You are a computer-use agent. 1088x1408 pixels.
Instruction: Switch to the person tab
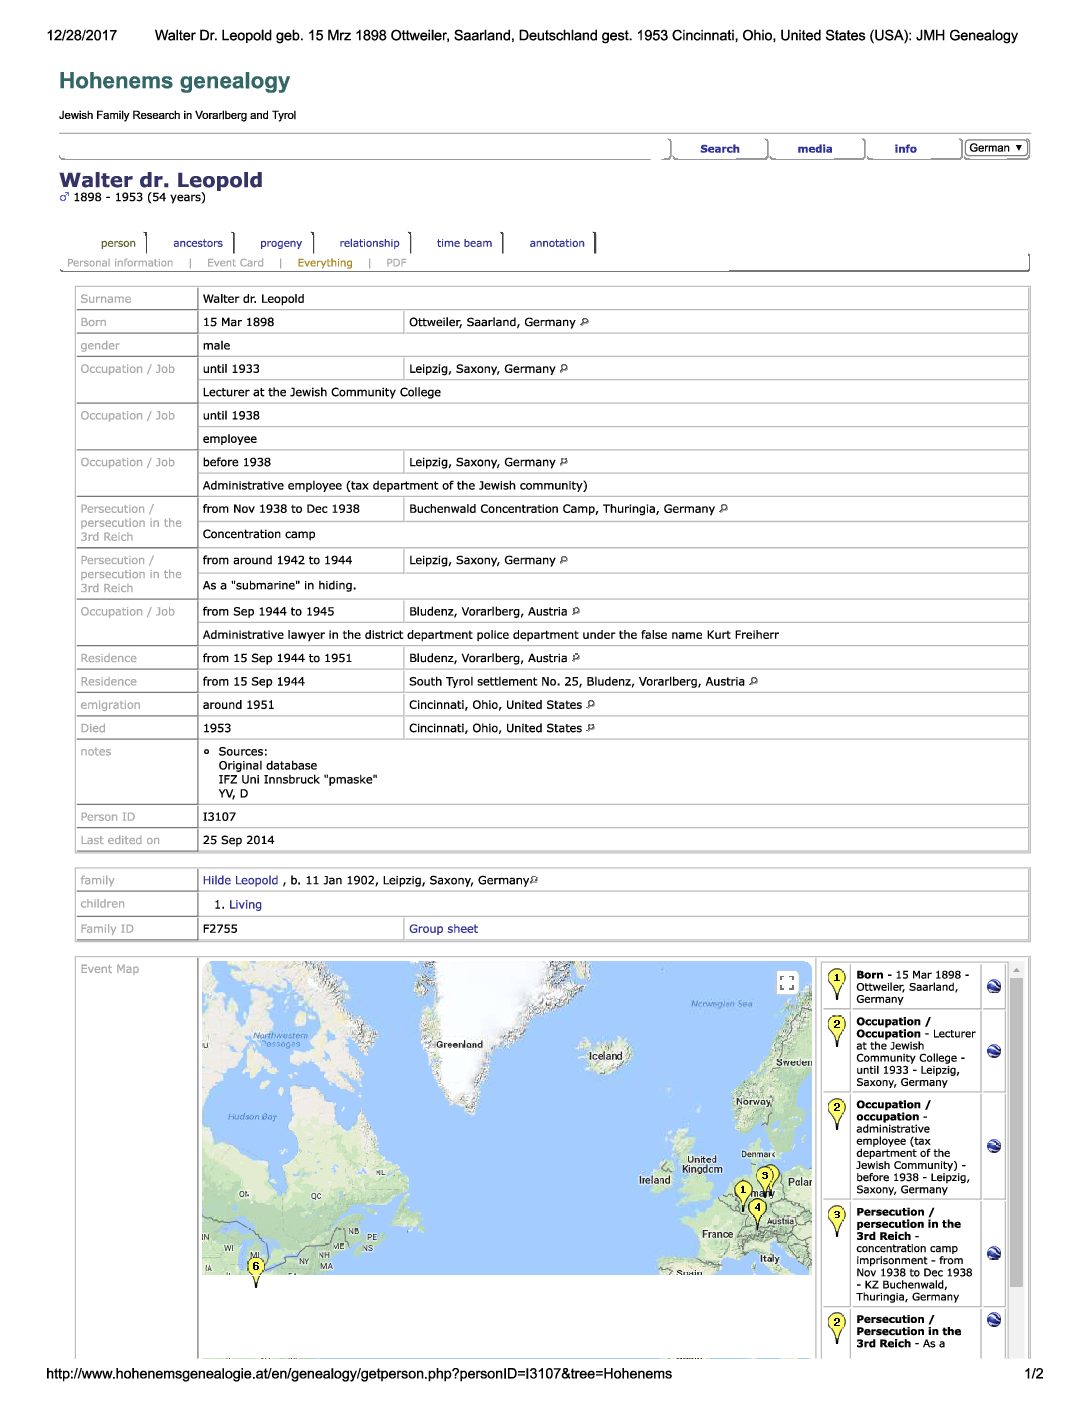(118, 243)
